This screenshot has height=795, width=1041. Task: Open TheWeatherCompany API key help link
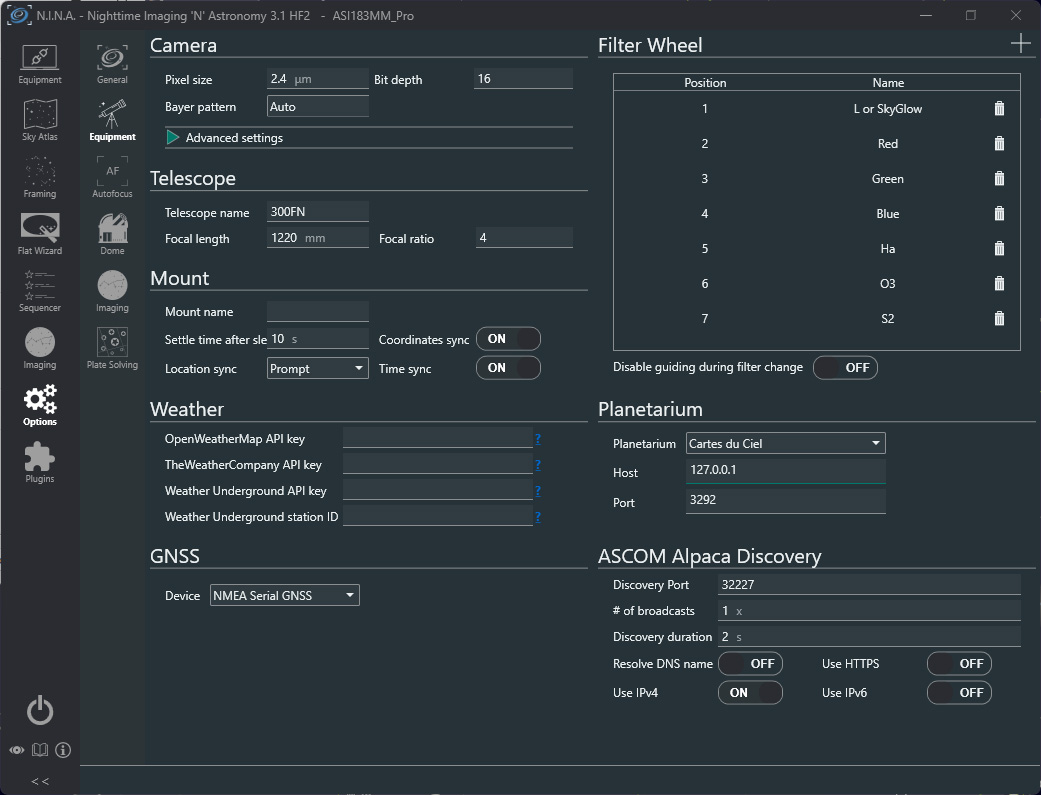(x=538, y=465)
